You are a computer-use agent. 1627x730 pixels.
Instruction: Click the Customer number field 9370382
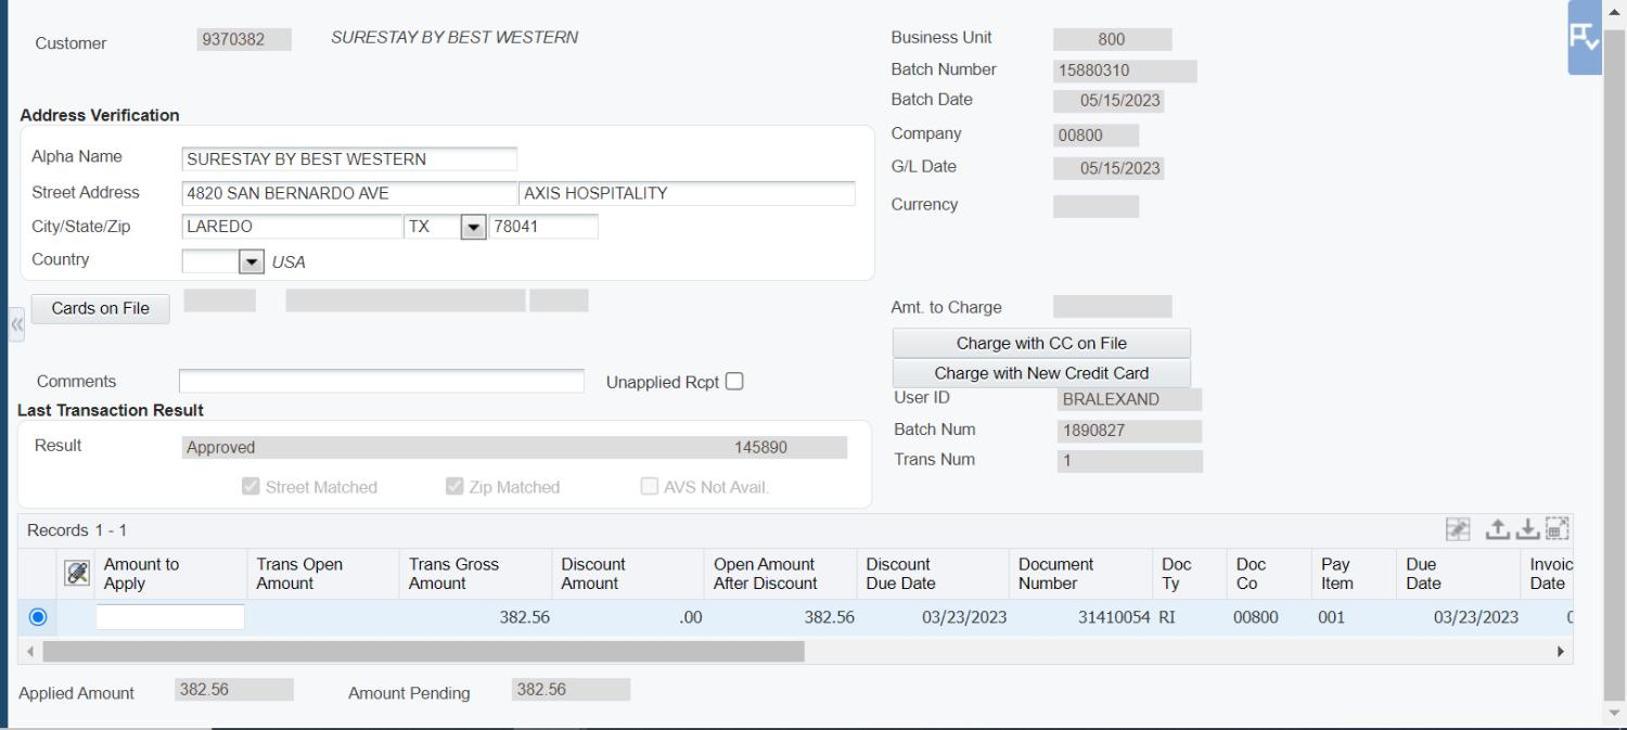click(244, 40)
